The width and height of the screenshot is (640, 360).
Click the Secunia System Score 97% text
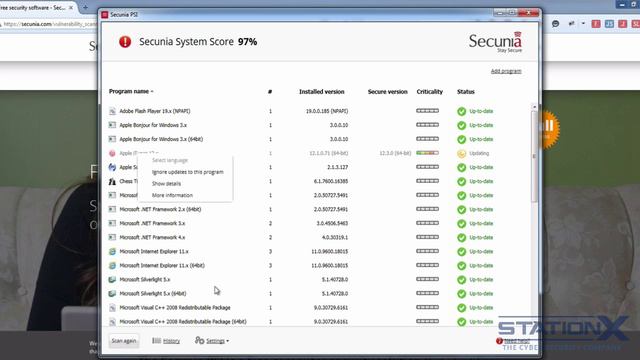tap(198, 42)
